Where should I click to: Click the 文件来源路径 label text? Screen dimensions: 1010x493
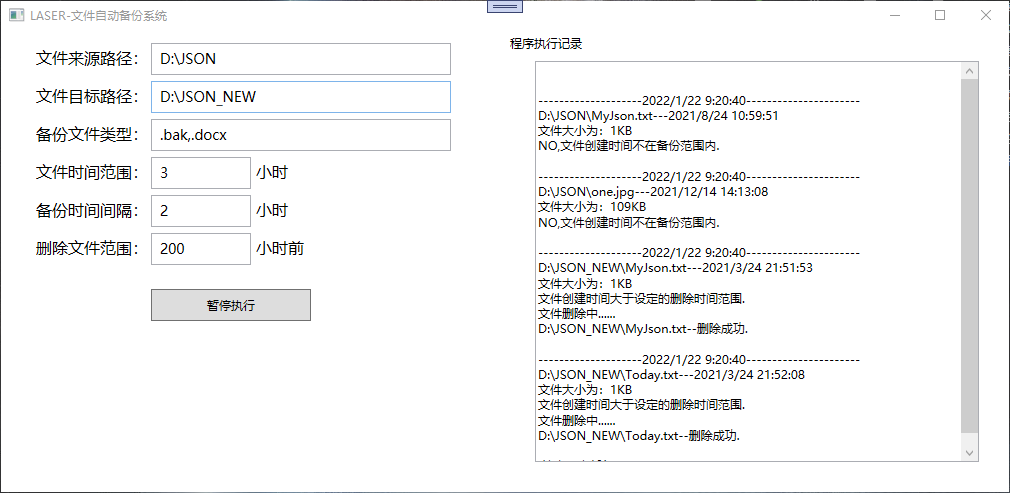coord(87,59)
